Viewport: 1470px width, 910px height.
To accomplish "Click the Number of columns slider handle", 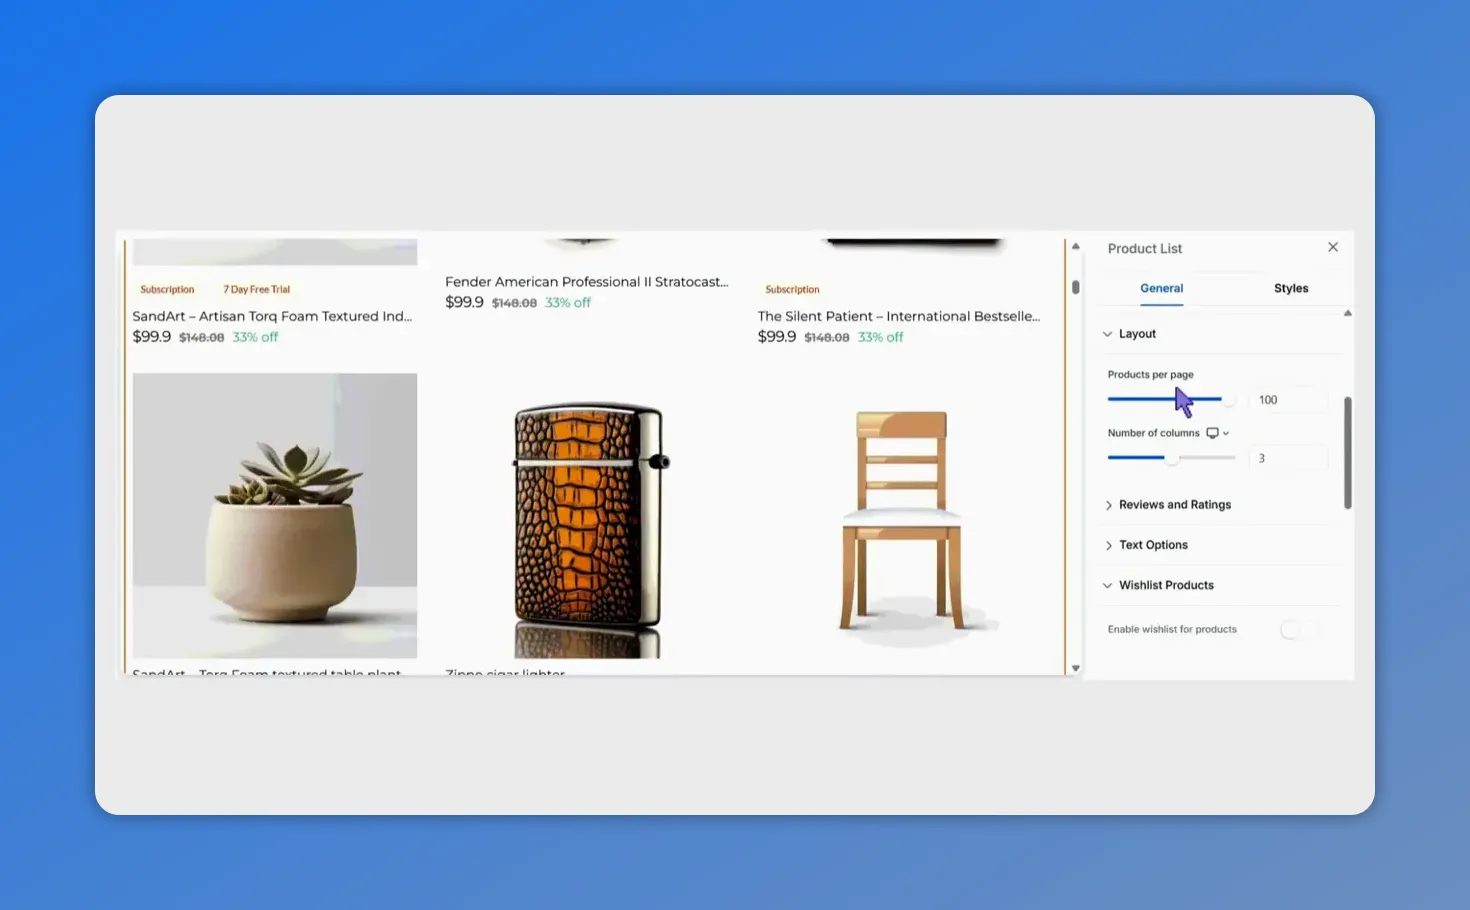I will [x=1171, y=458].
